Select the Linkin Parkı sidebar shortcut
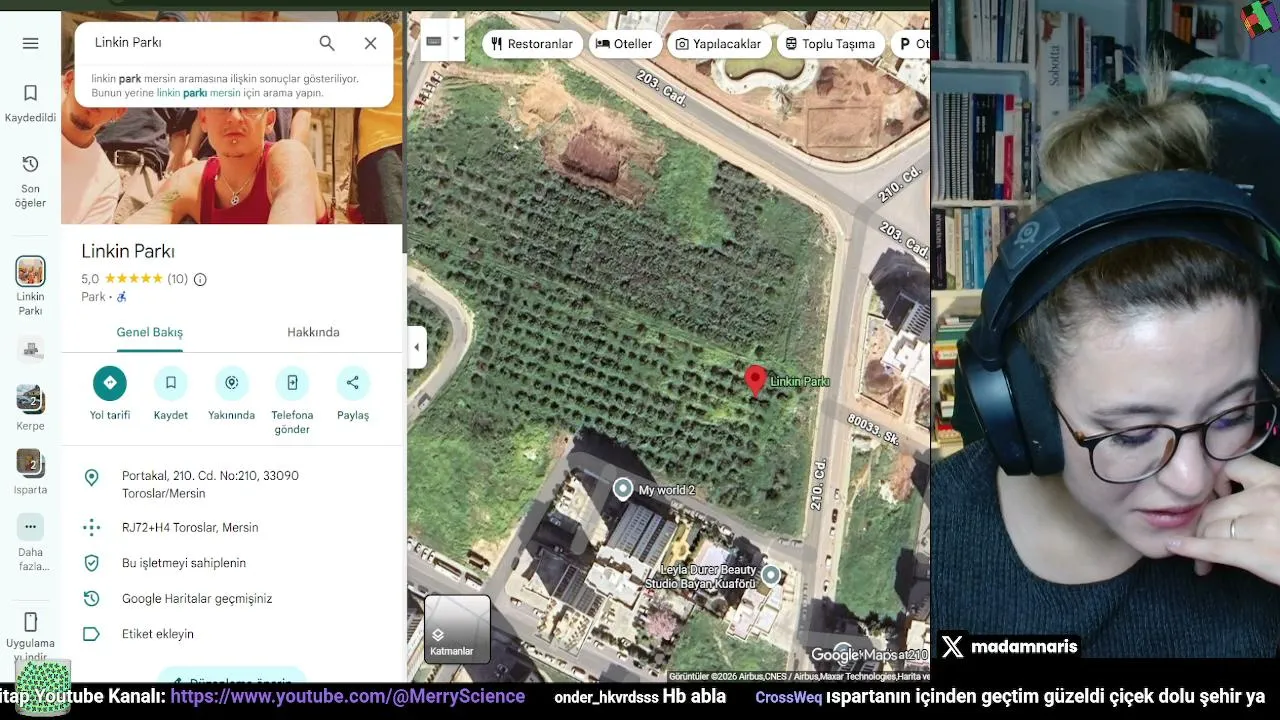1280x720 pixels. [x=30, y=285]
